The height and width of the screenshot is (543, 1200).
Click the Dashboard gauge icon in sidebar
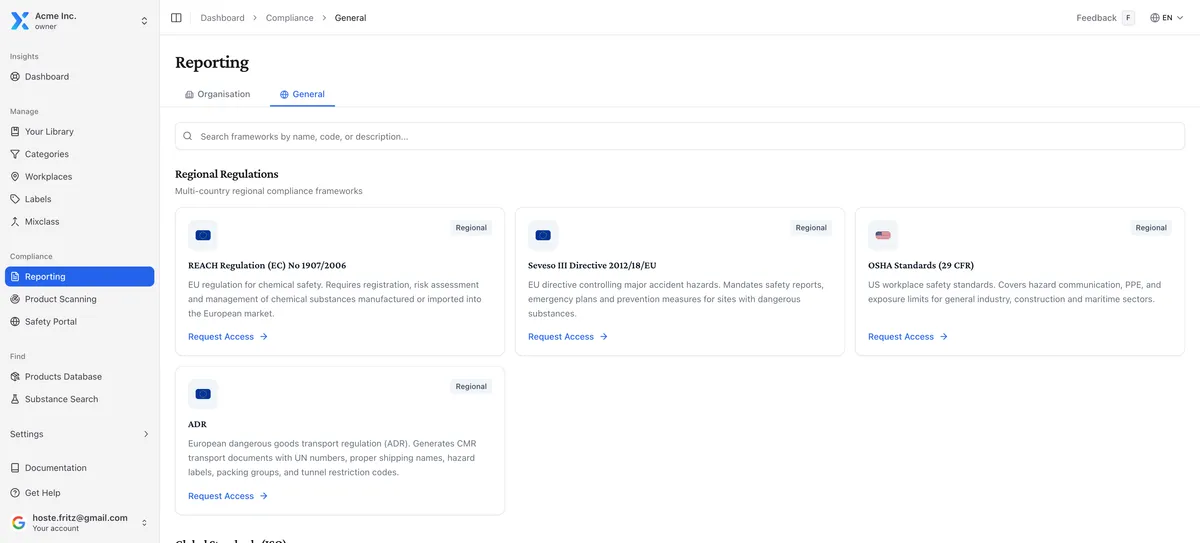pos(15,77)
